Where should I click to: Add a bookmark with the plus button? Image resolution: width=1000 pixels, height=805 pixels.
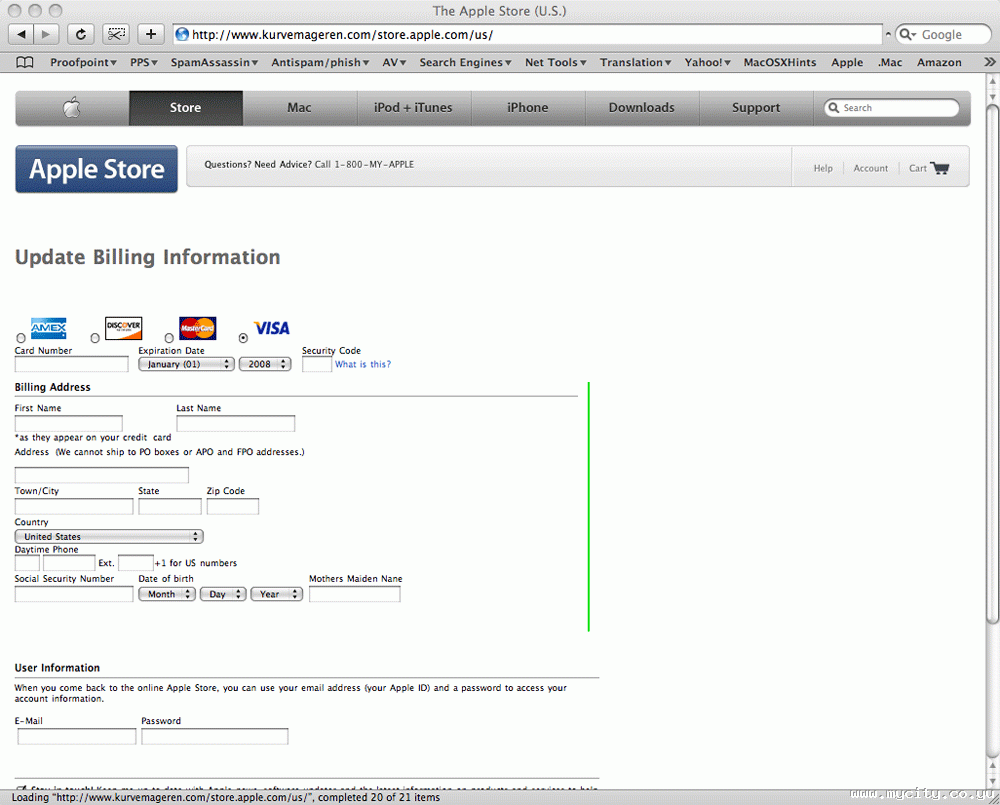pyautogui.click(x=151, y=34)
